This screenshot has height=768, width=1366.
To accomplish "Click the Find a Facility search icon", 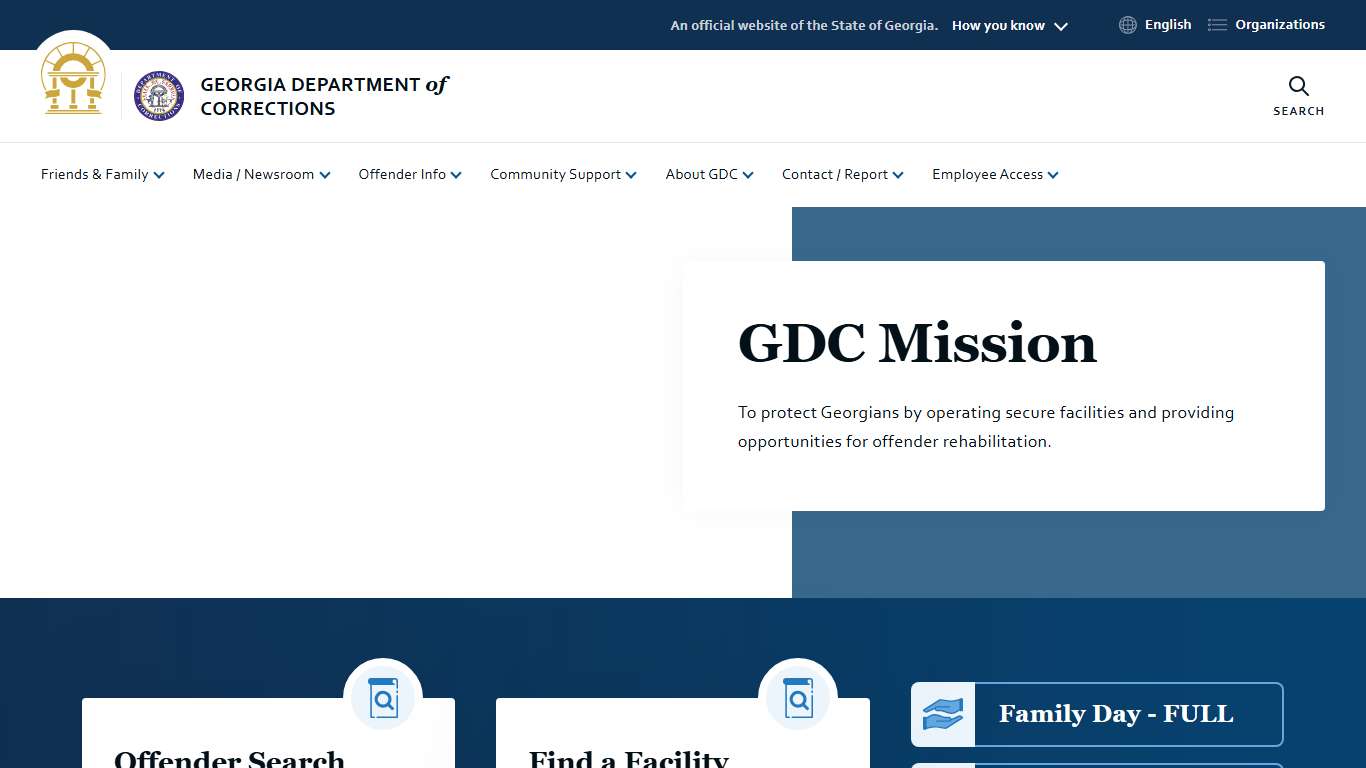I will 797,697.
